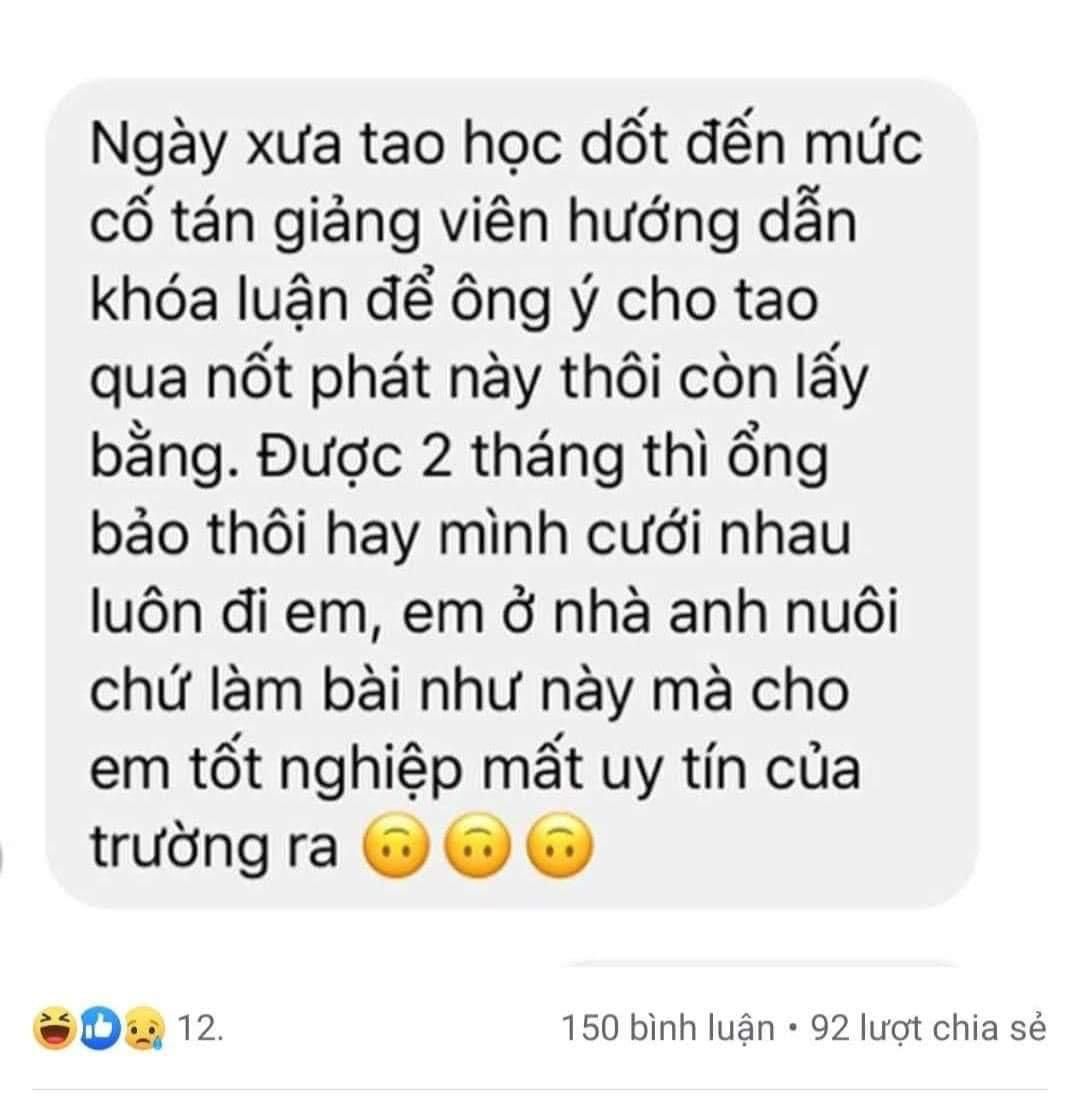The height and width of the screenshot is (1098, 1080).
Task: View the 92 lượt chia sẻ shares
Action: (x=928, y=1029)
